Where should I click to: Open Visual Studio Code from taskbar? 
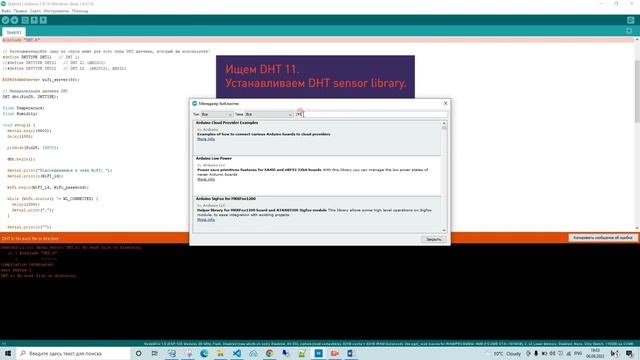tap(236, 353)
